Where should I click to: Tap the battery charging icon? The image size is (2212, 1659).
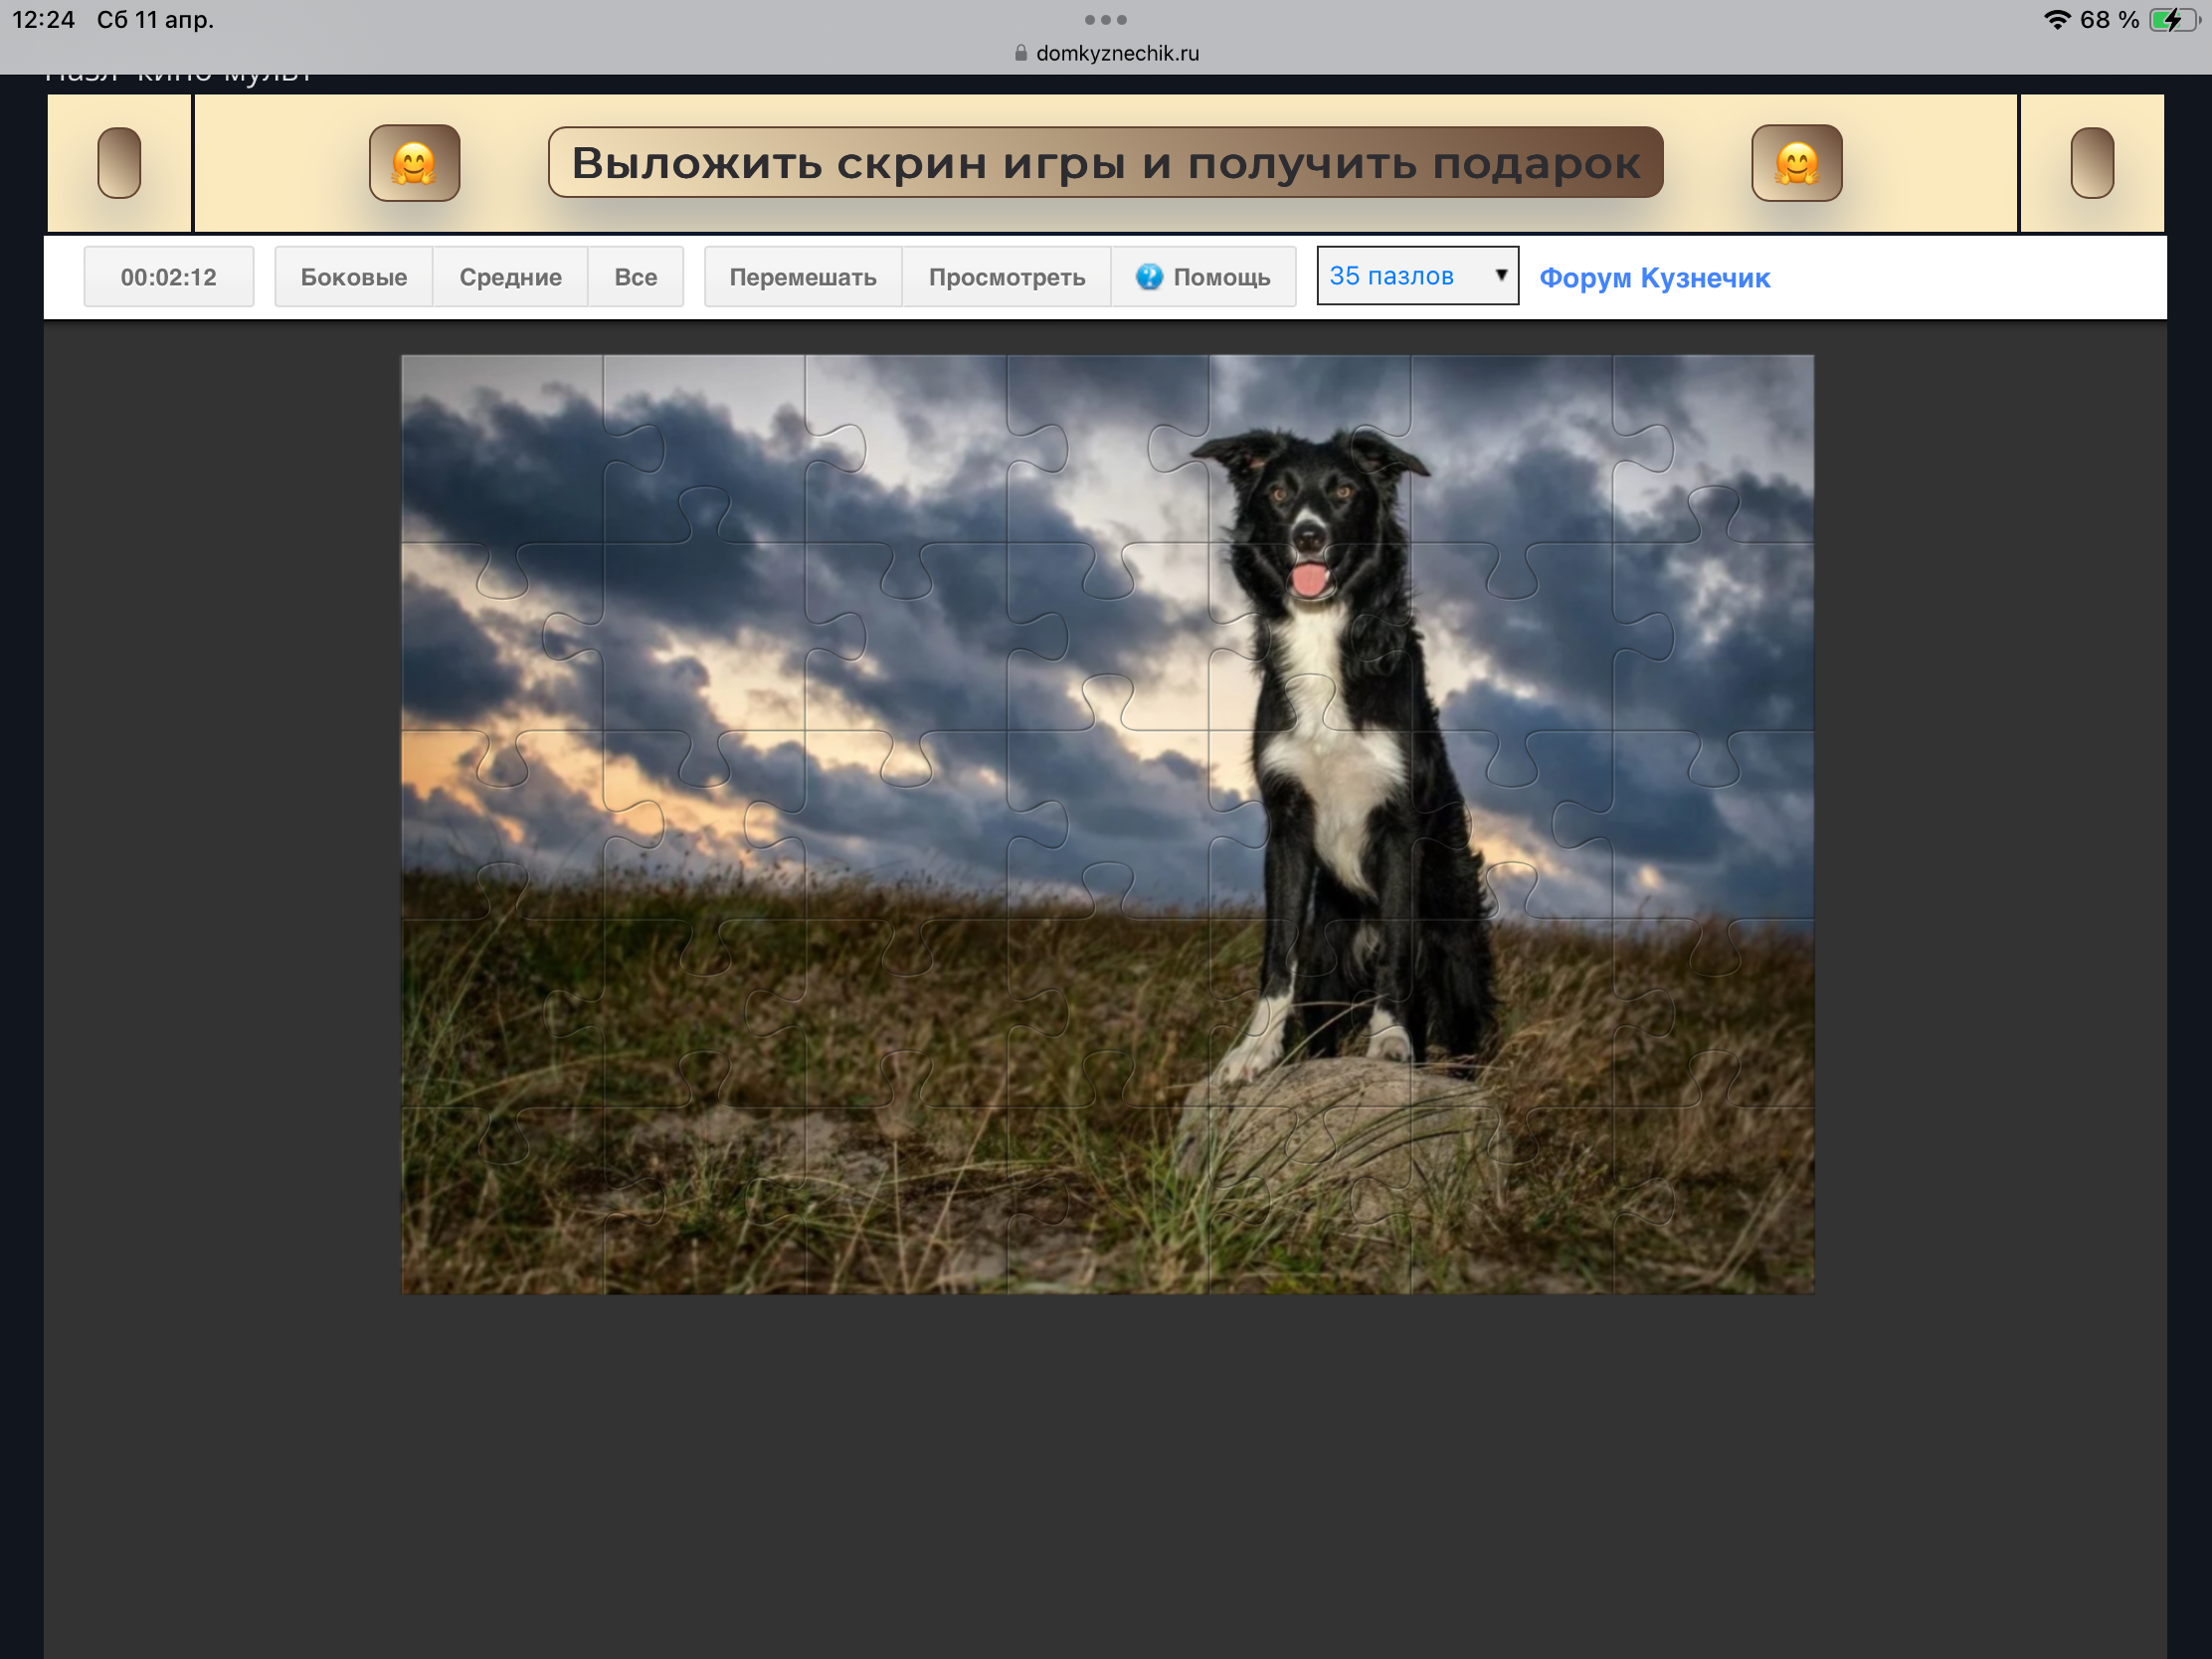pos(2172,20)
